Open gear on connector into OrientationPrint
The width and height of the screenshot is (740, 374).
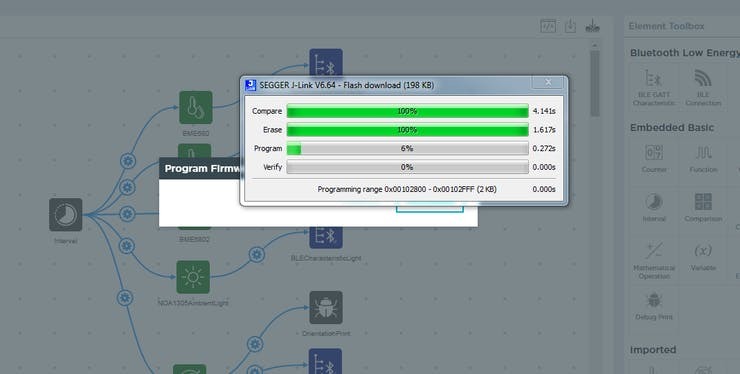point(255,344)
